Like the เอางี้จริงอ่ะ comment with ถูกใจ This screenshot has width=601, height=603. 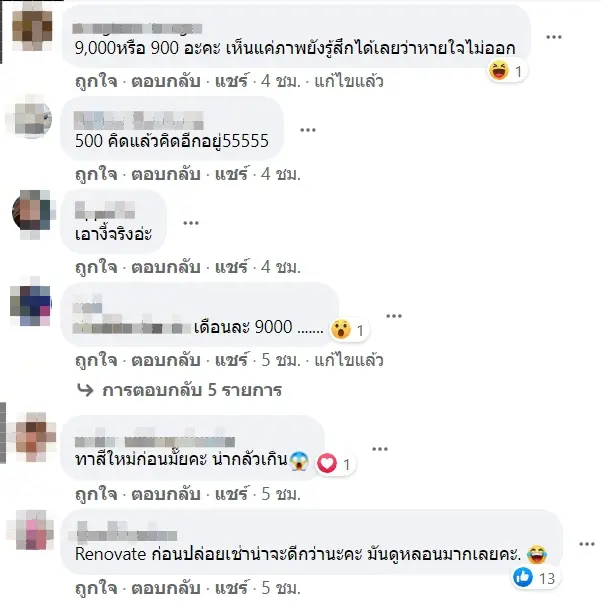pyautogui.click(x=96, y=267)
